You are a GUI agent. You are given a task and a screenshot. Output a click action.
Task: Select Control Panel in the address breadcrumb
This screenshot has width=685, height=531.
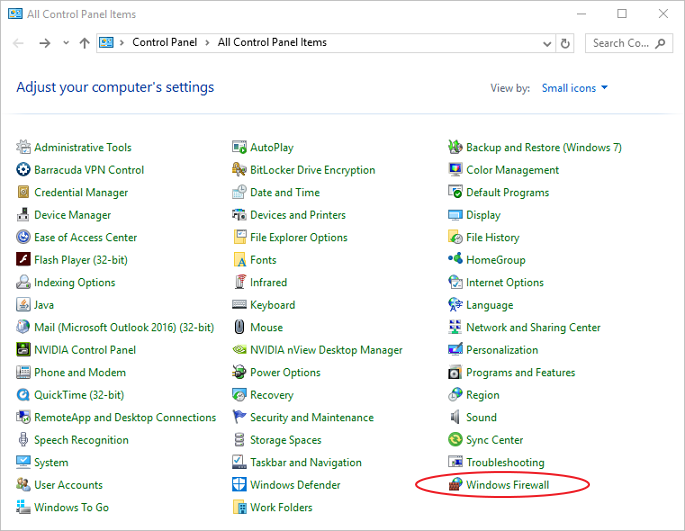164,43
